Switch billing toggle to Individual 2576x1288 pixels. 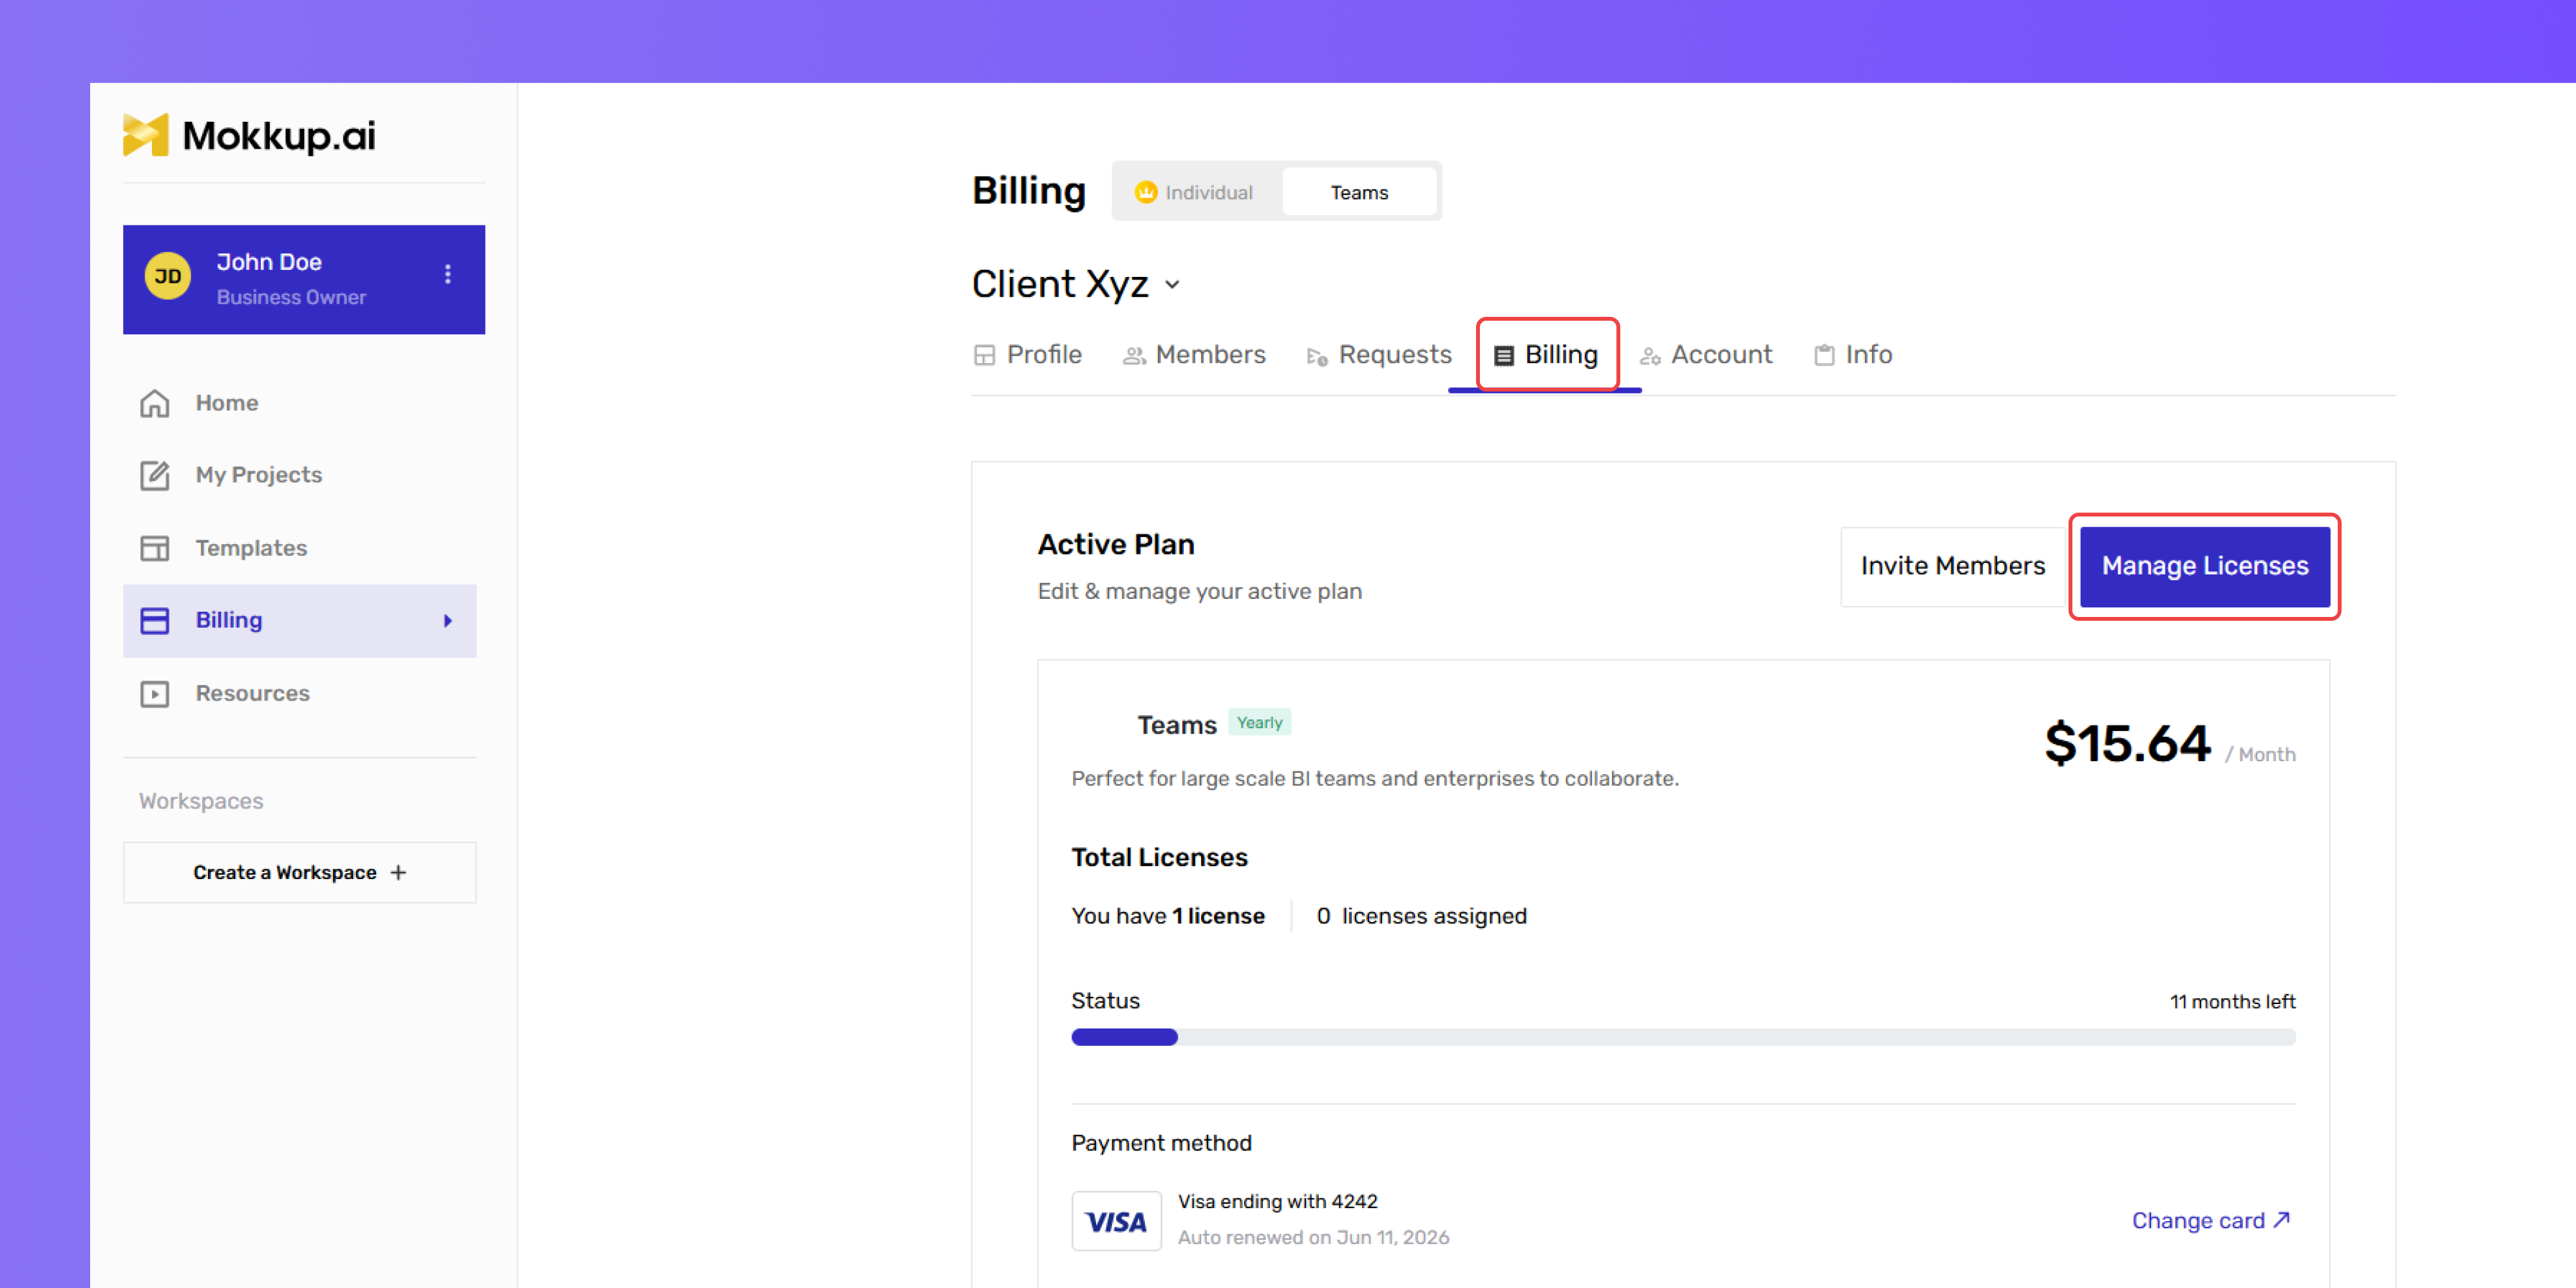tap(1195, 192)
